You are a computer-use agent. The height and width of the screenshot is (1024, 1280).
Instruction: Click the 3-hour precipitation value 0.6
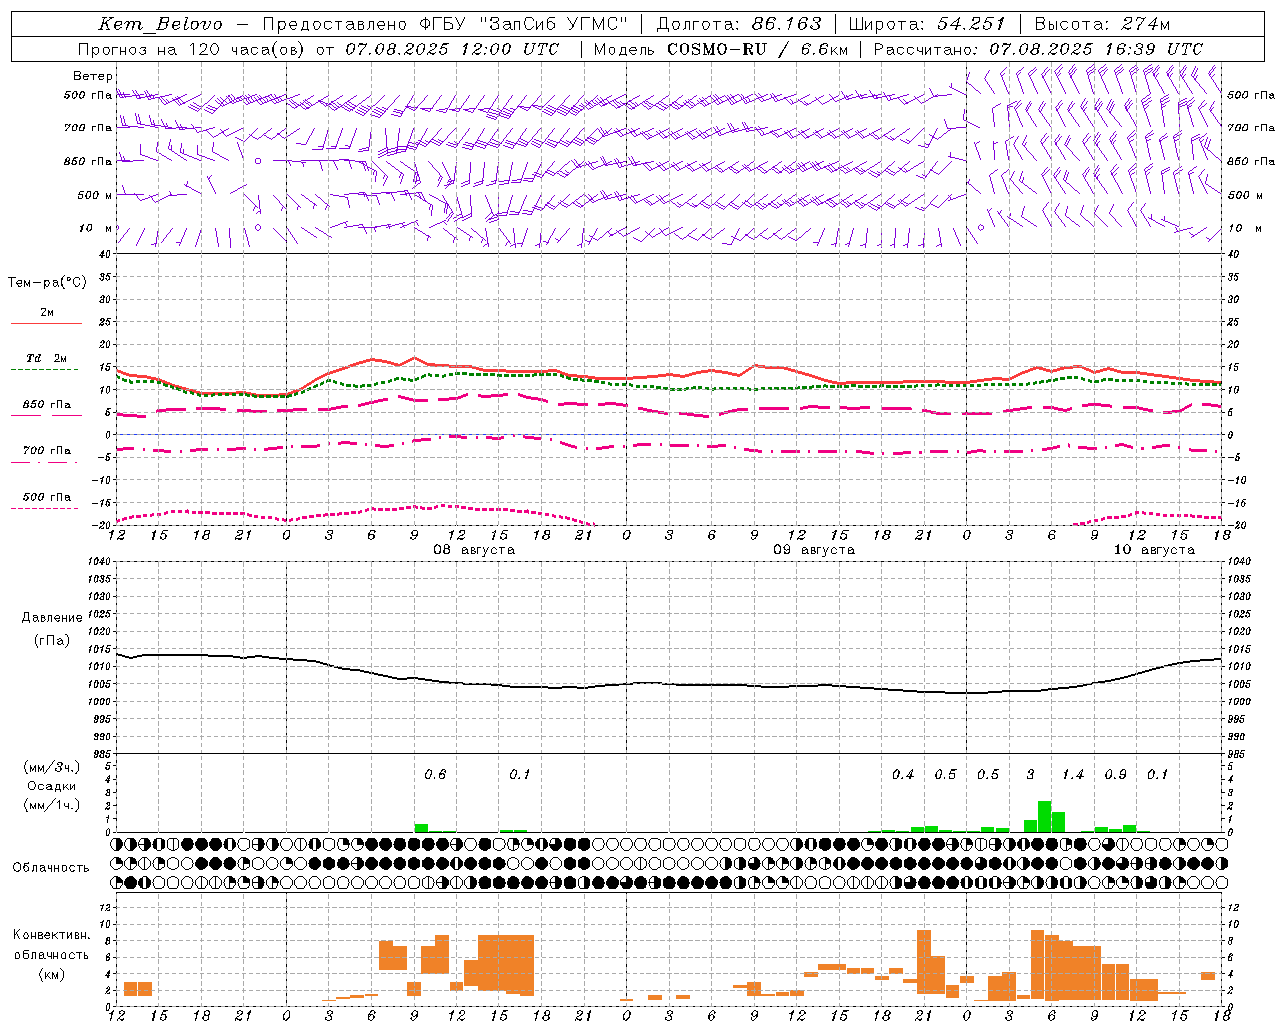click(435, 775)
